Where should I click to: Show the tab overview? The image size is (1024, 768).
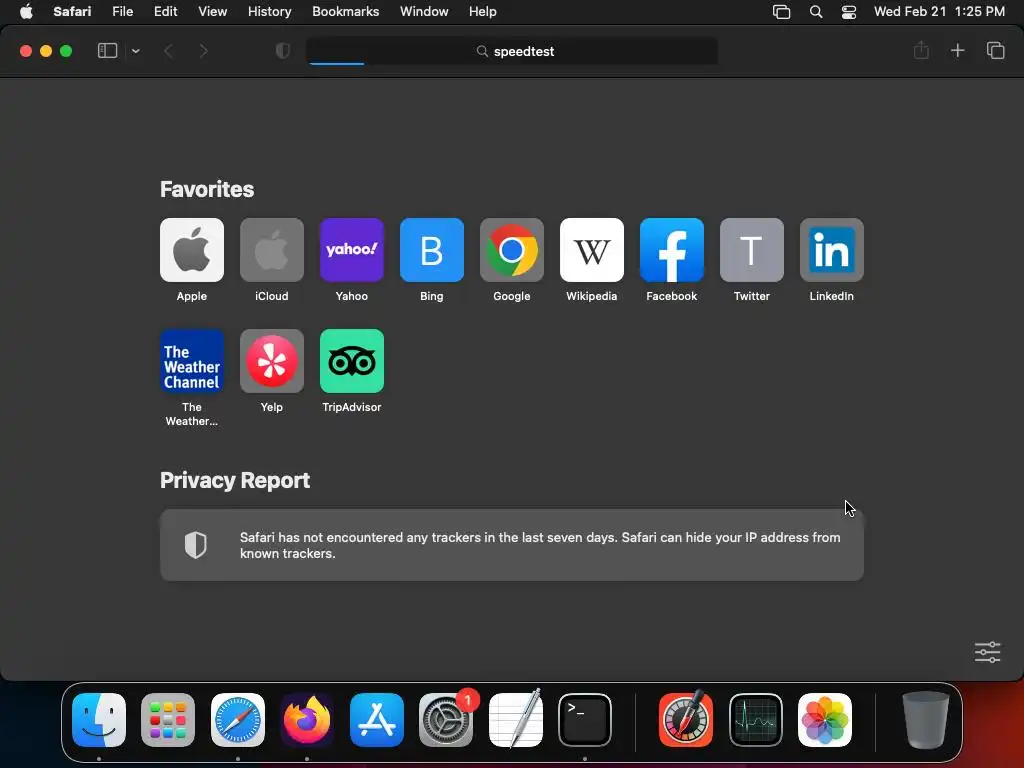pyautogui.click(x=995, y=50)
